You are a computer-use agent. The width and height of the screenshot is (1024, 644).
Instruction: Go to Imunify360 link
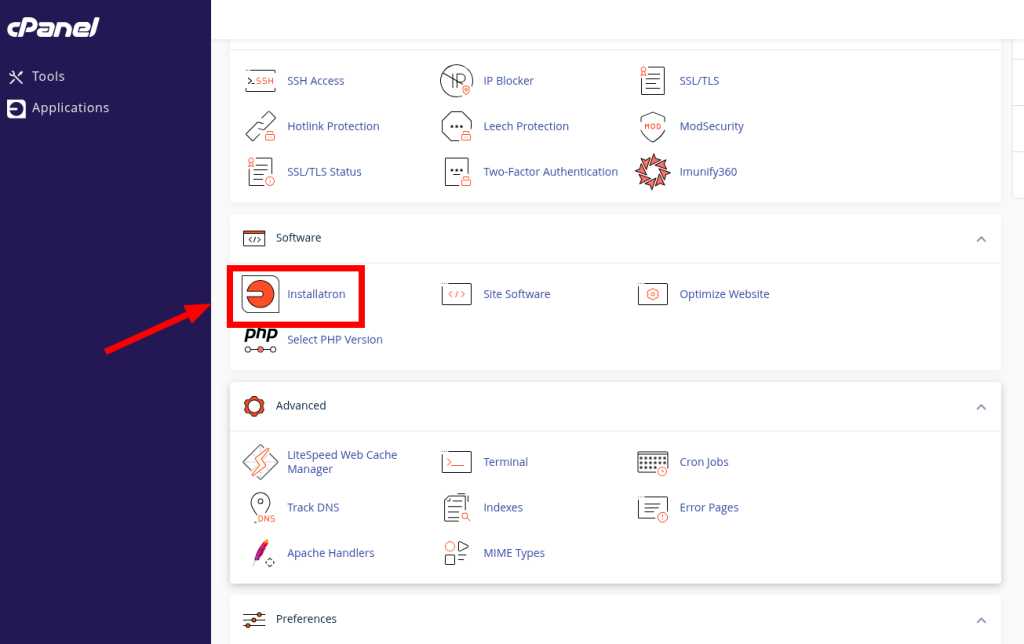click(708, 172)
